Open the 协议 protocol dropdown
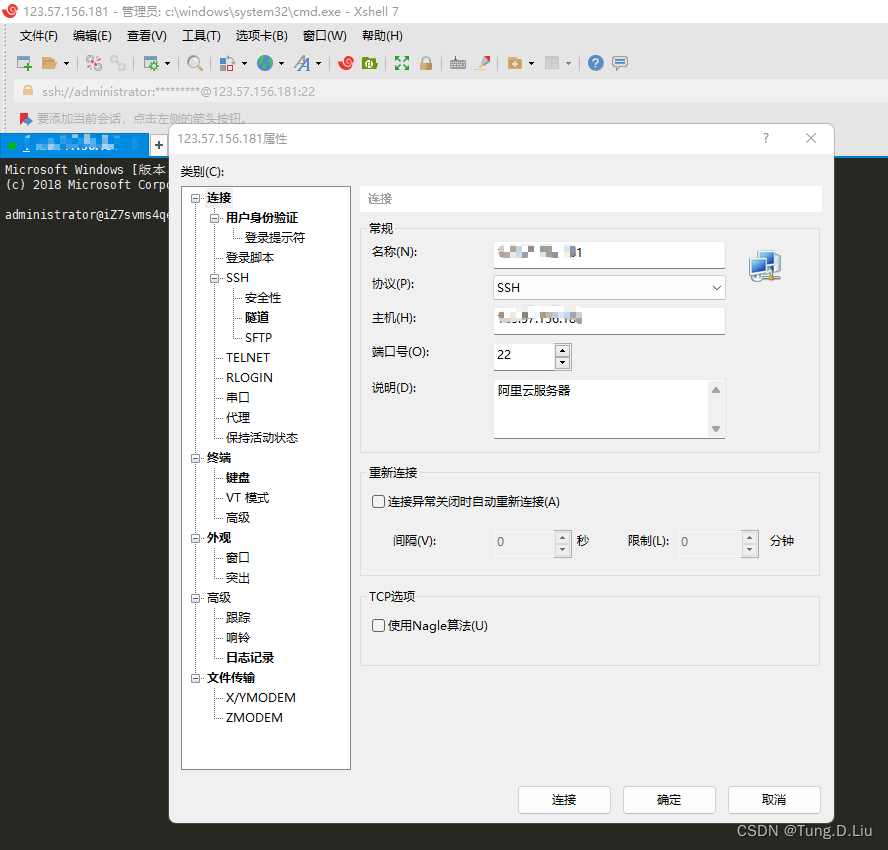Viewport: 888px width, 850px height. [x=609, y=288]
